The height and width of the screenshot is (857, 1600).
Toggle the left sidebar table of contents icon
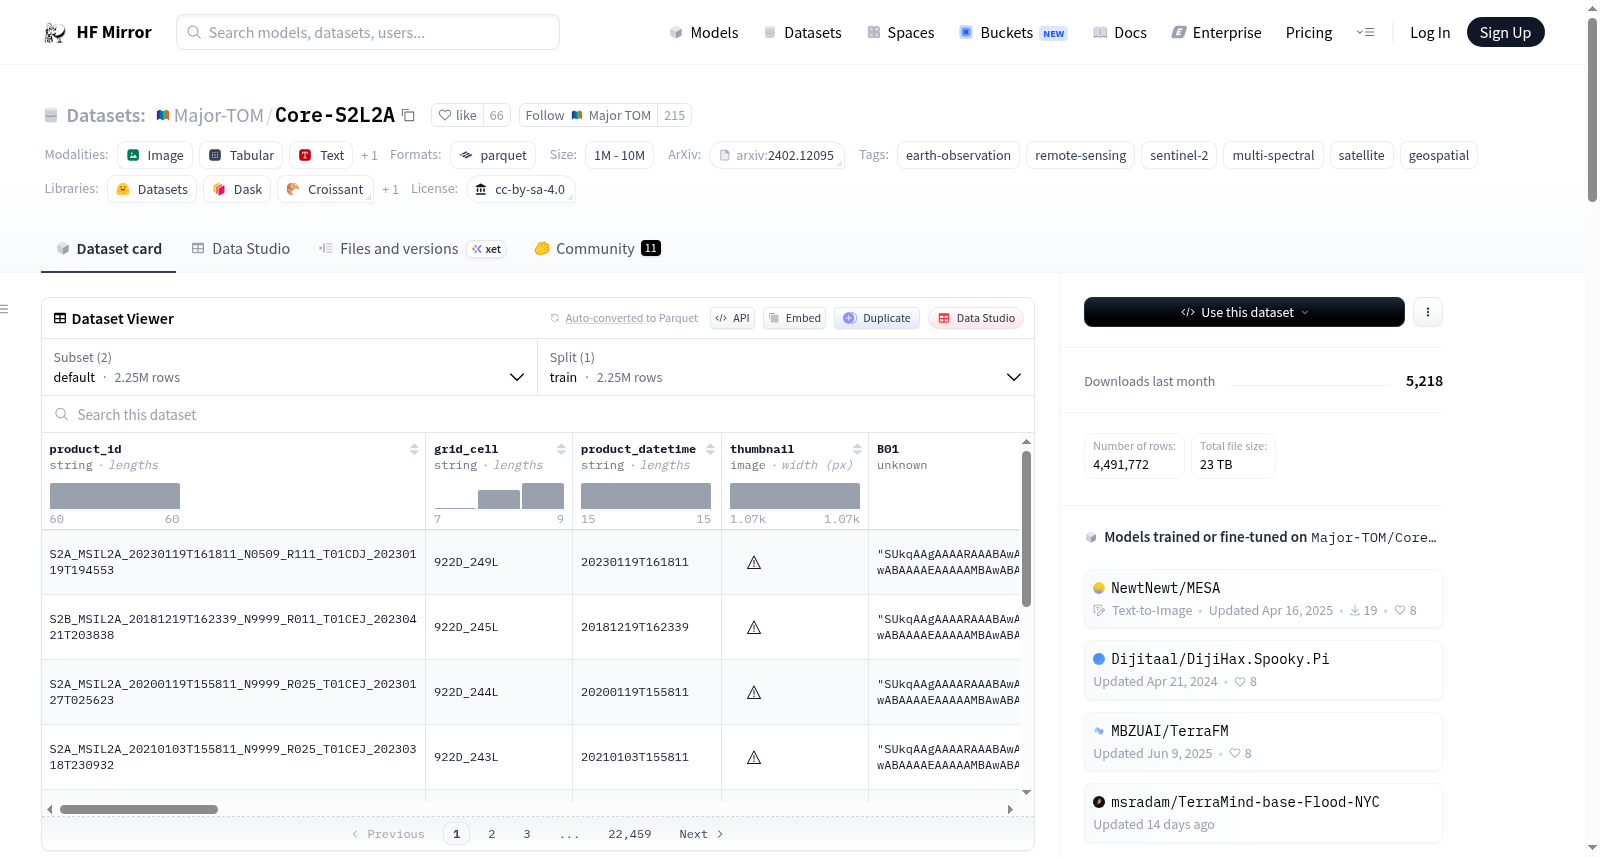5,309
